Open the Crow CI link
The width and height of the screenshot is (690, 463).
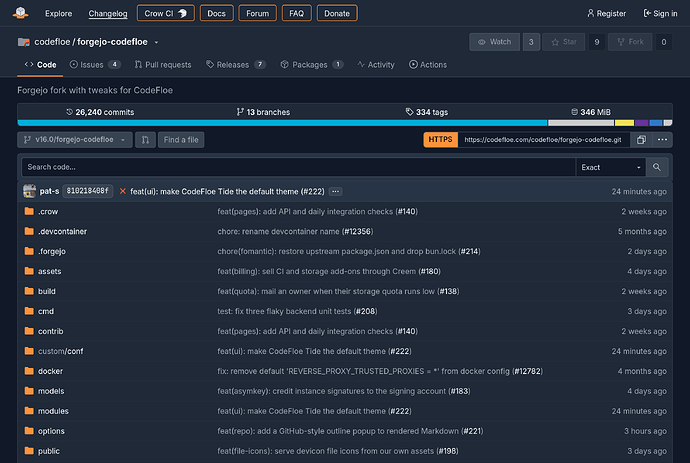(165, 13)
